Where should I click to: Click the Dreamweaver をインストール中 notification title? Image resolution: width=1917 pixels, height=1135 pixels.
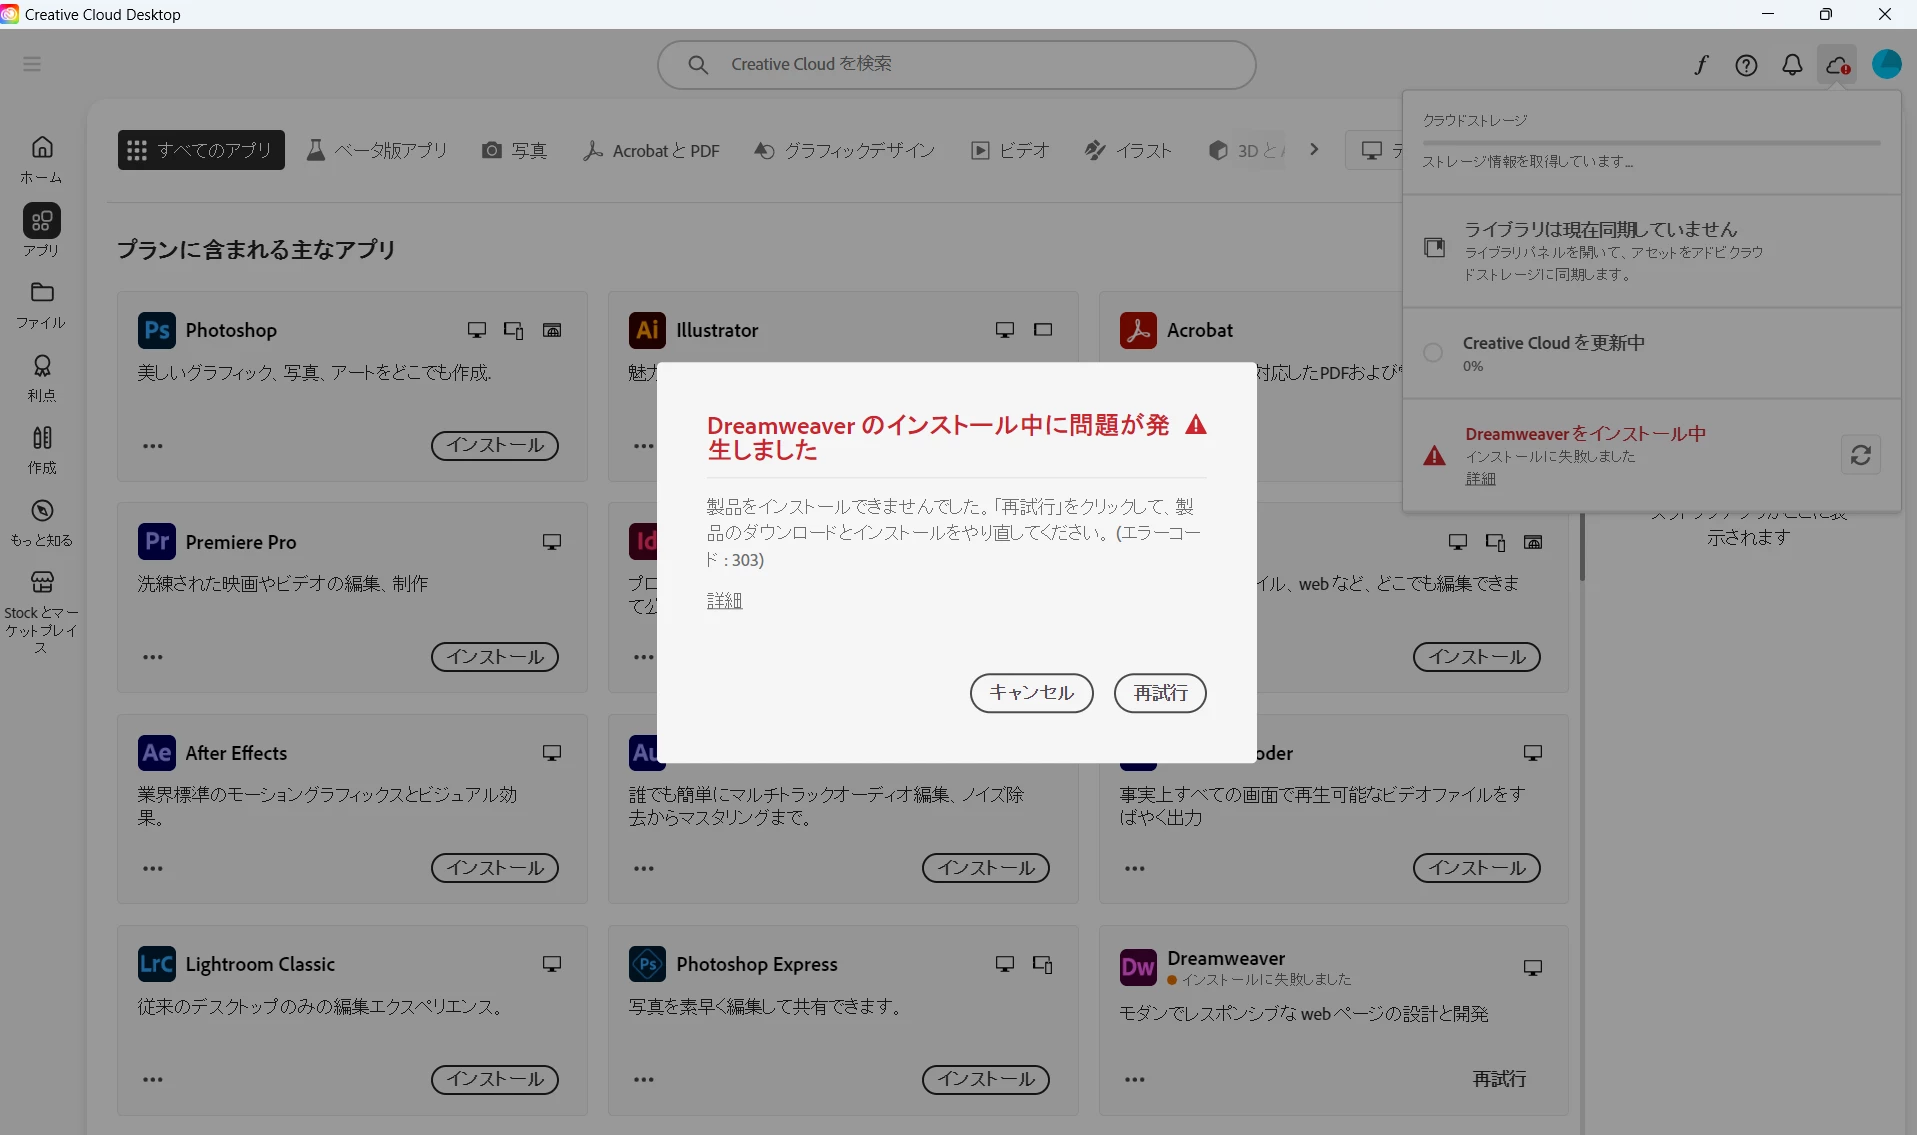(x=1586, y=434)
